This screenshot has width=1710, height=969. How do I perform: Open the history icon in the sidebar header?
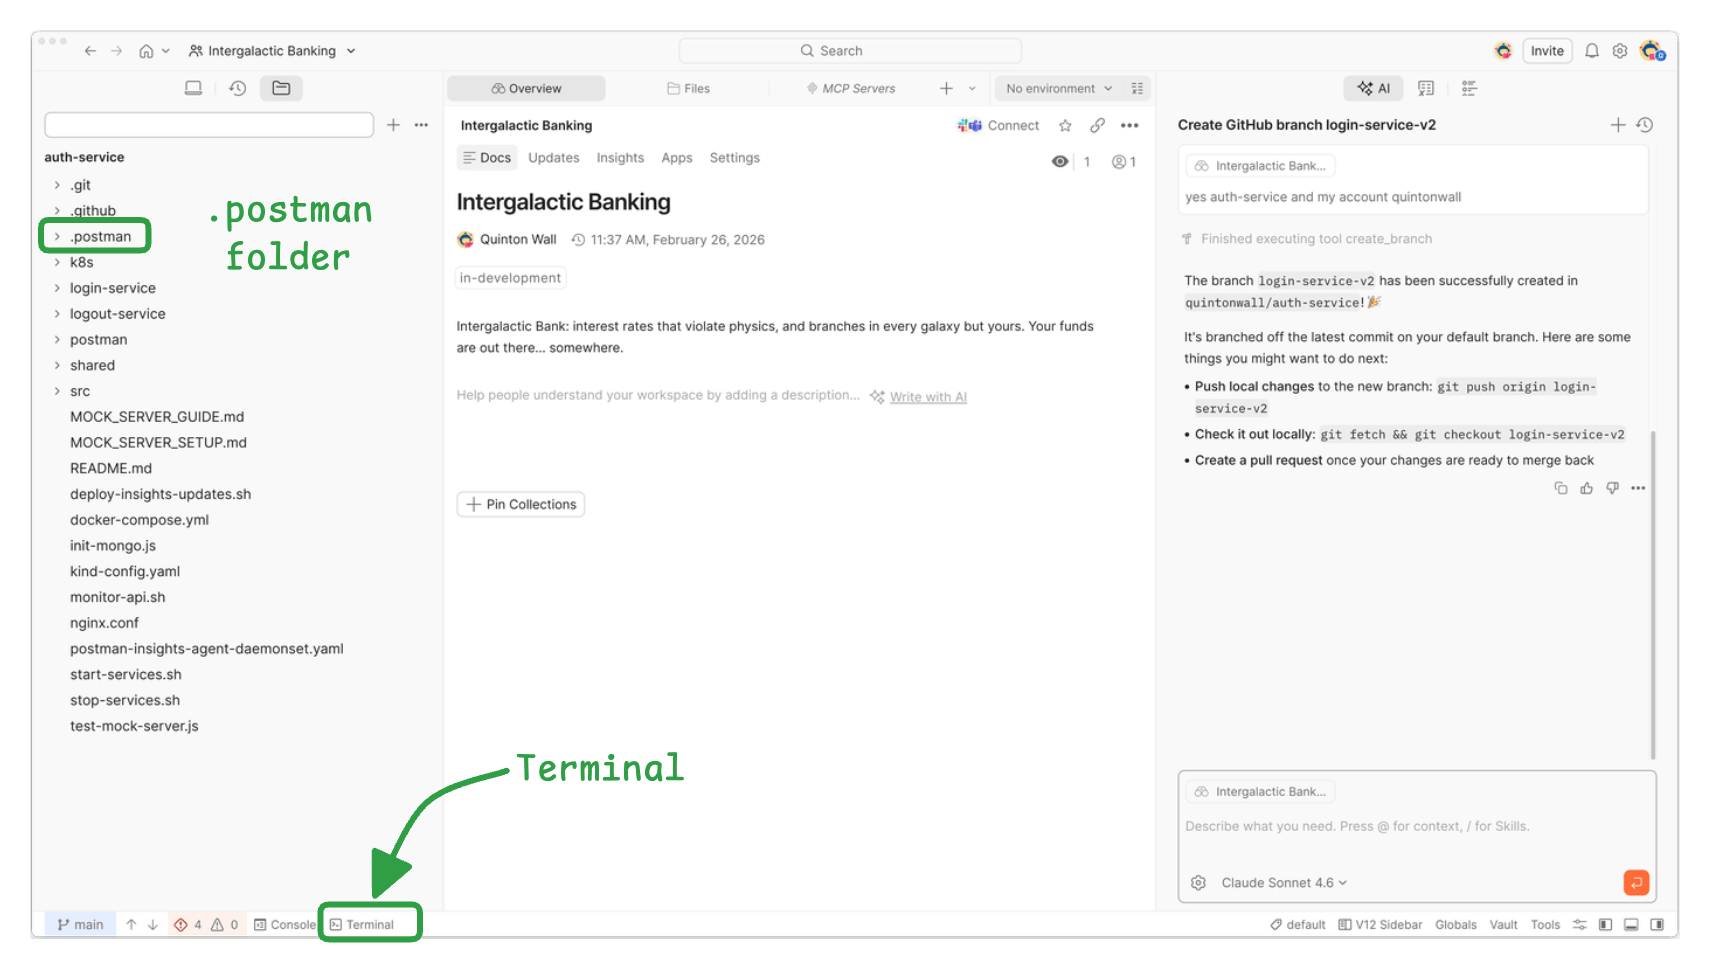point(237,88)
